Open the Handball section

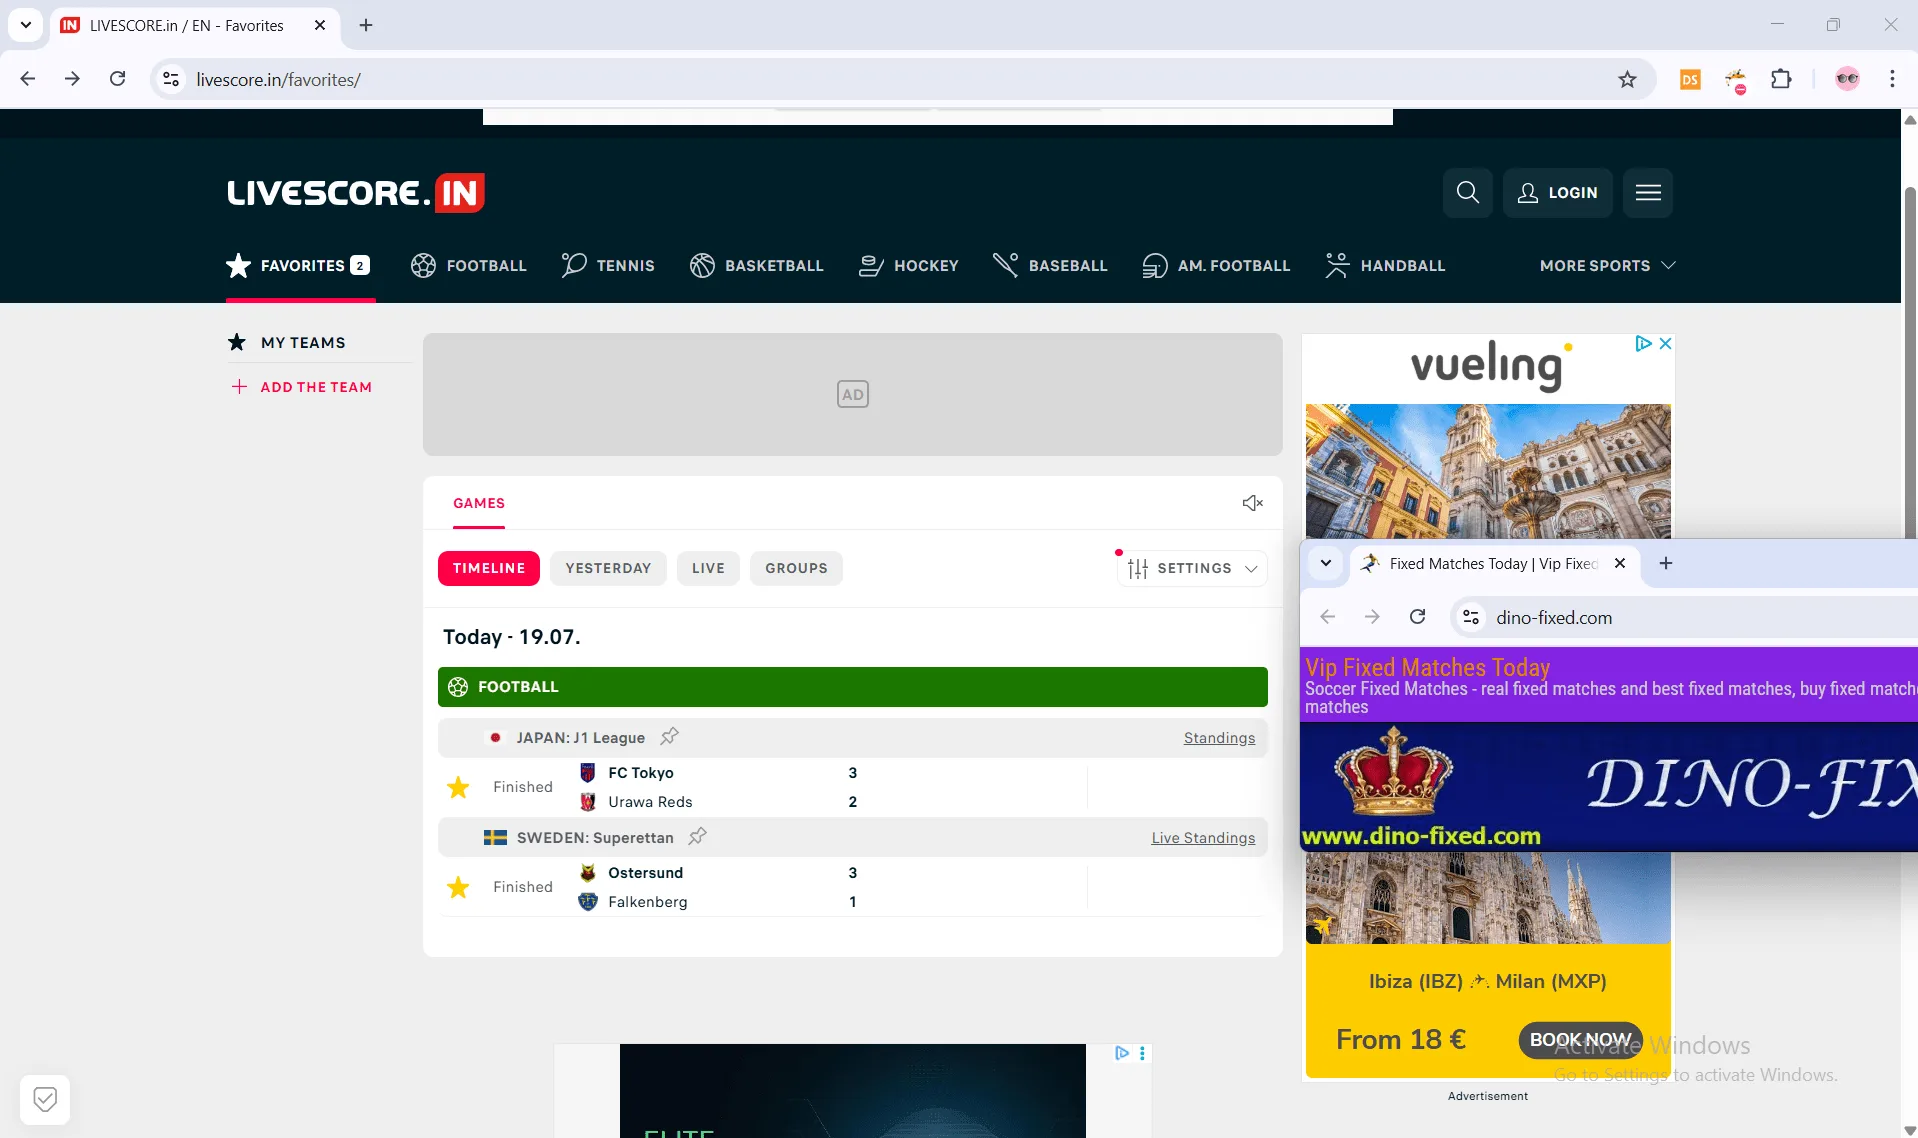(x=1384, y=265)
